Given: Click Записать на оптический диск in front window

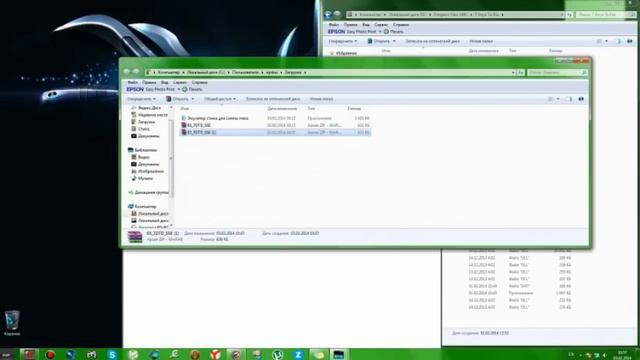Looking at the screenshot, I should click(273, 99).
